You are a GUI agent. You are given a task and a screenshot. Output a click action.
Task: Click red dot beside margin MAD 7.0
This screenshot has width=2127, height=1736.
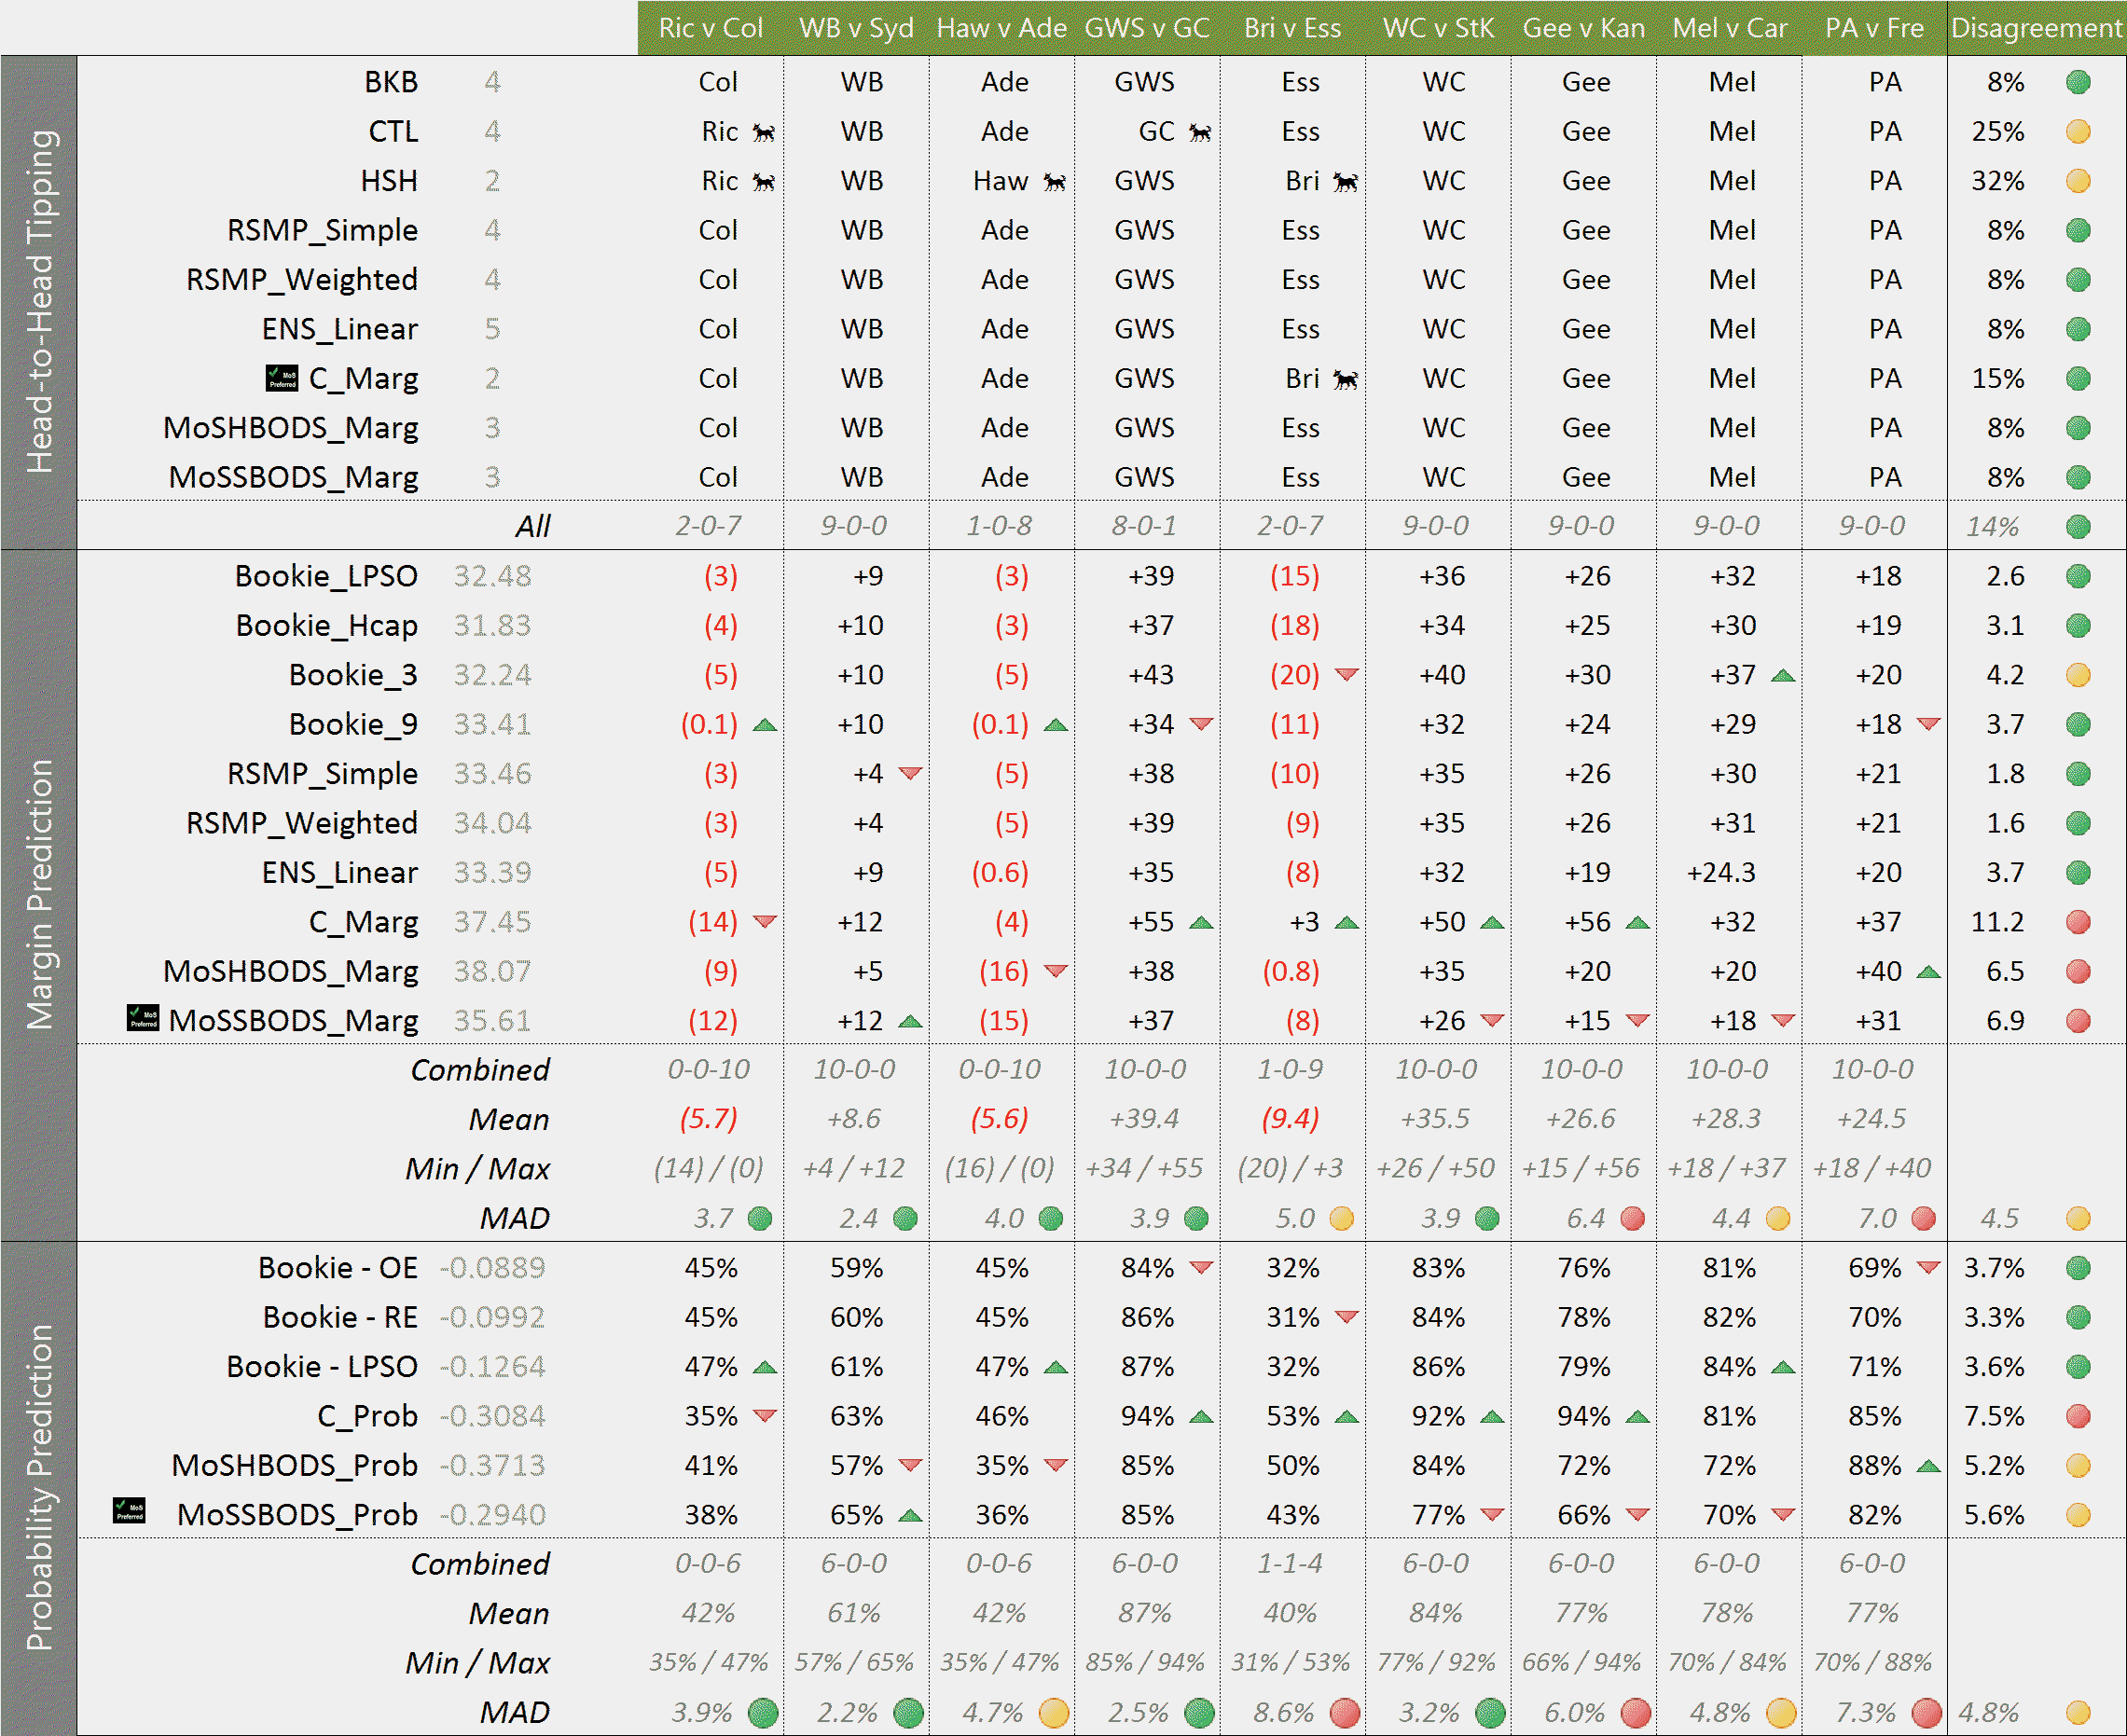1923,1218
